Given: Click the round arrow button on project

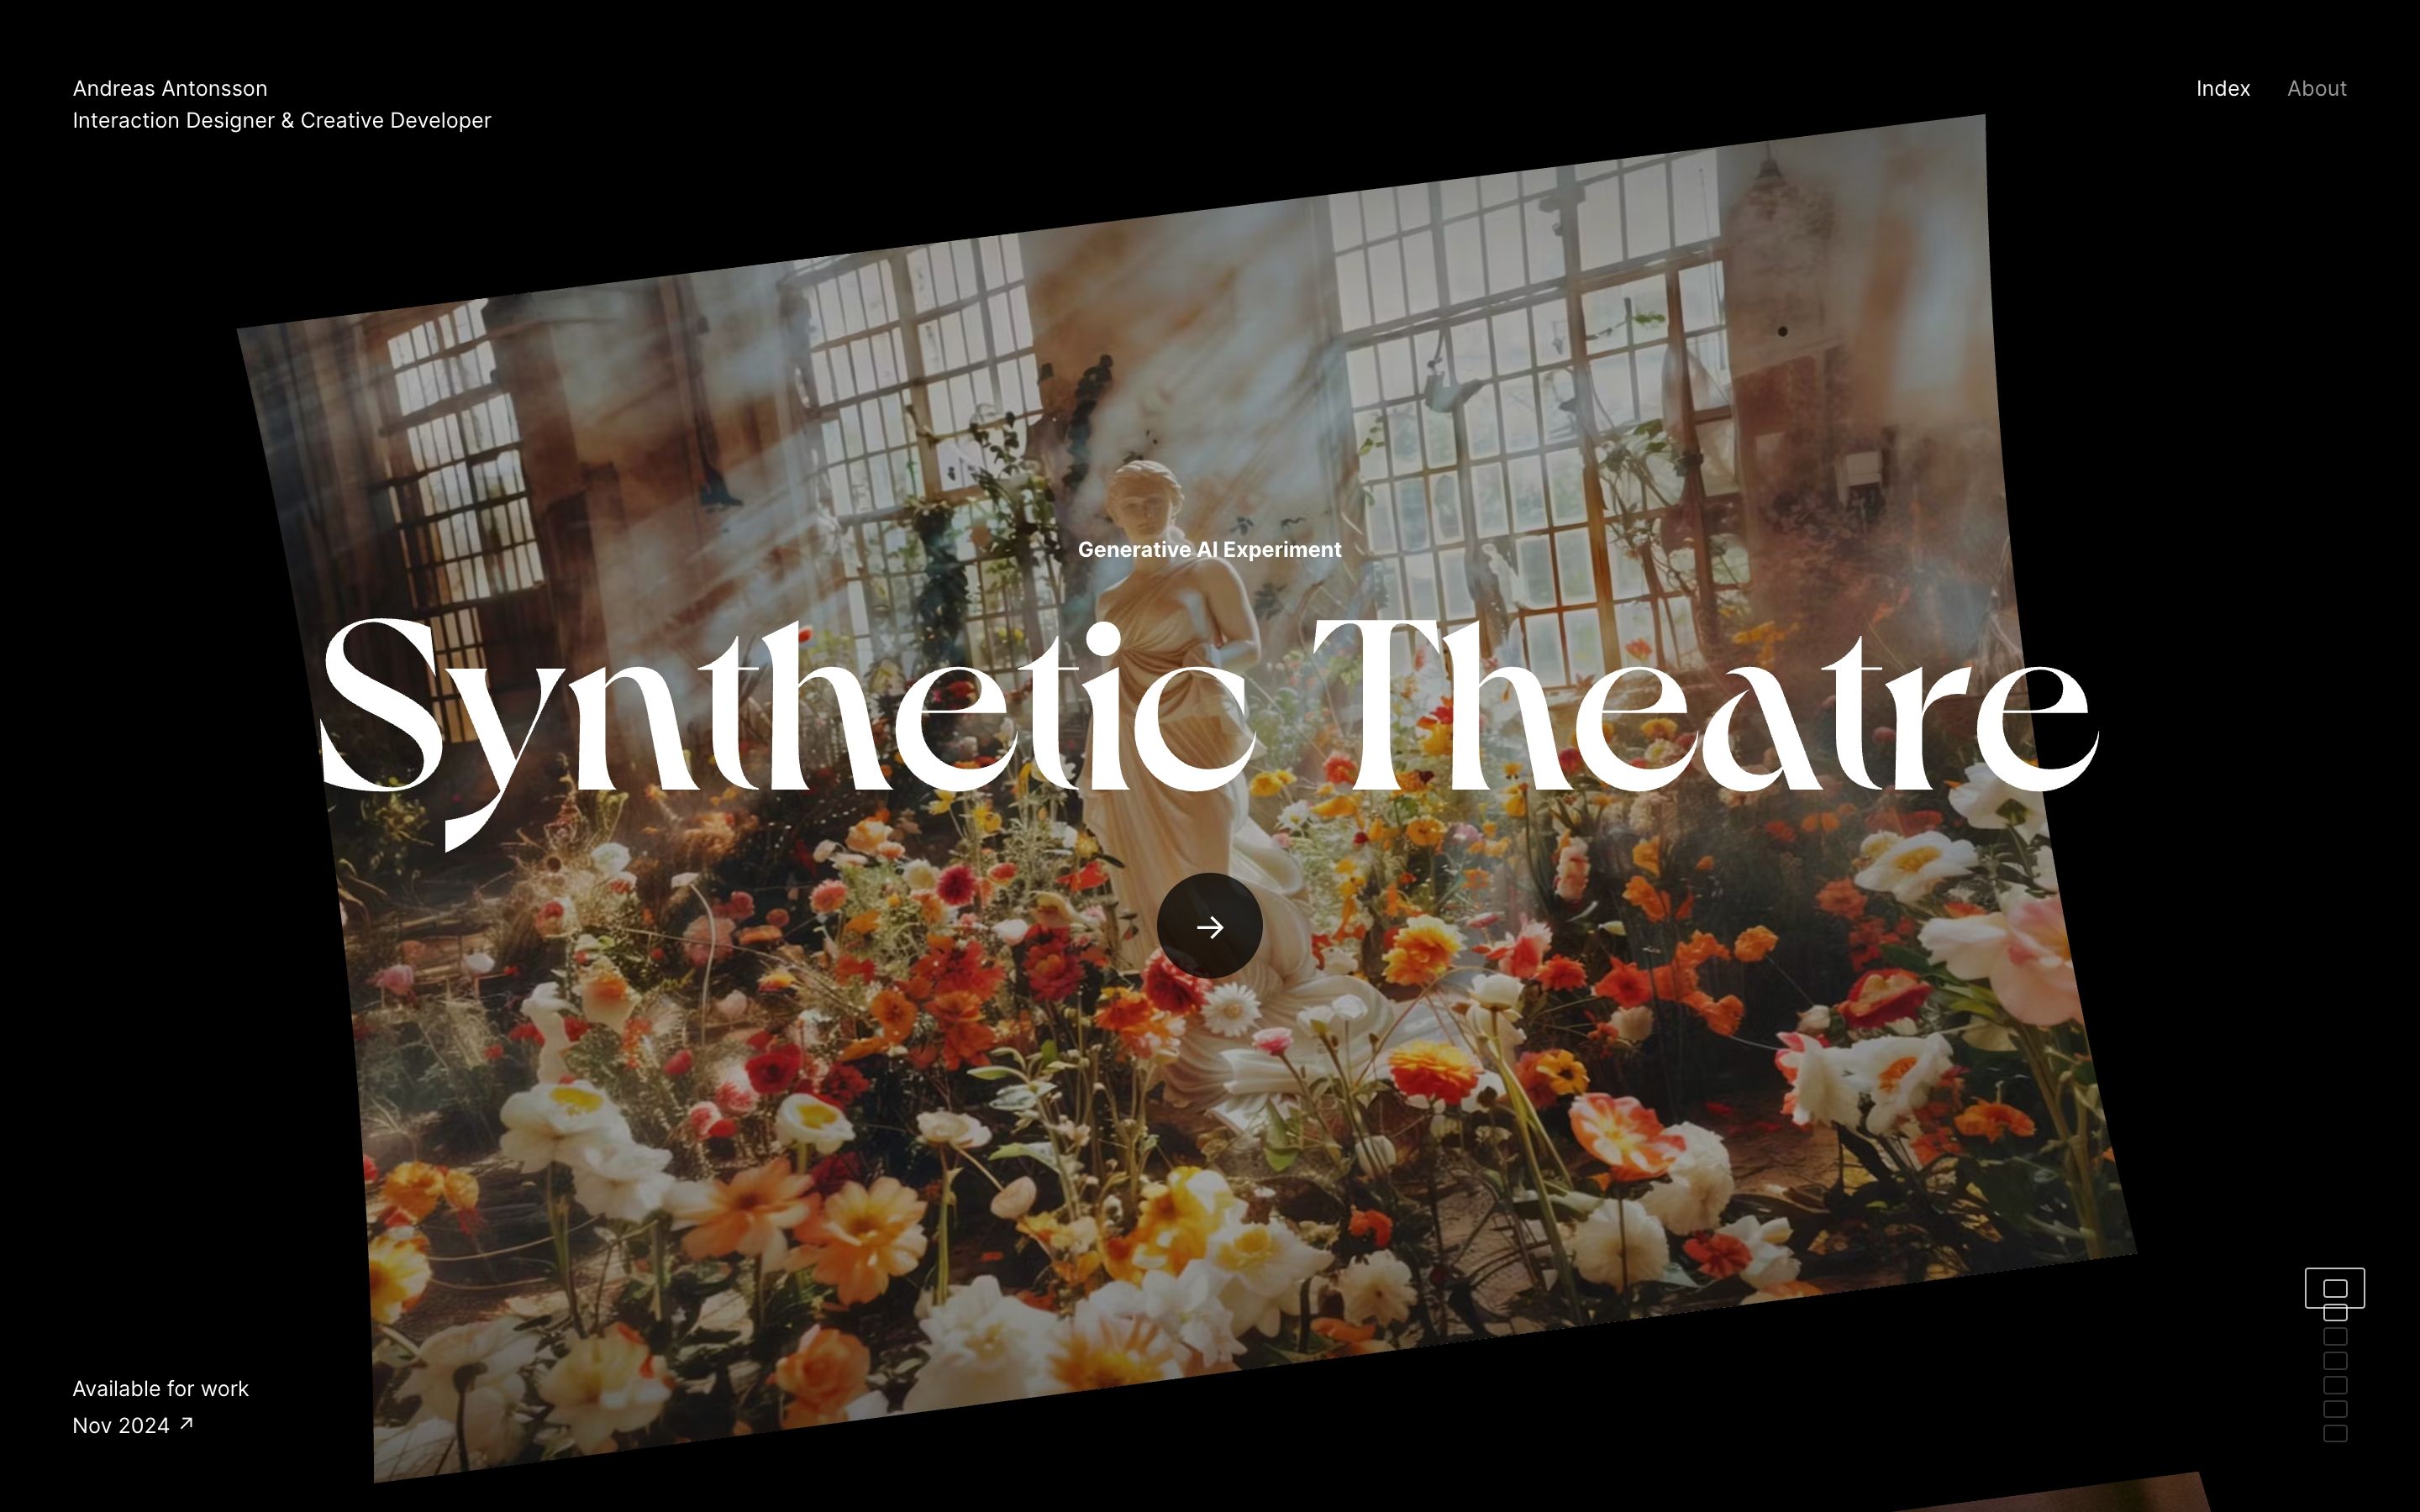Looking at the screenshot, I should 1209,926.
